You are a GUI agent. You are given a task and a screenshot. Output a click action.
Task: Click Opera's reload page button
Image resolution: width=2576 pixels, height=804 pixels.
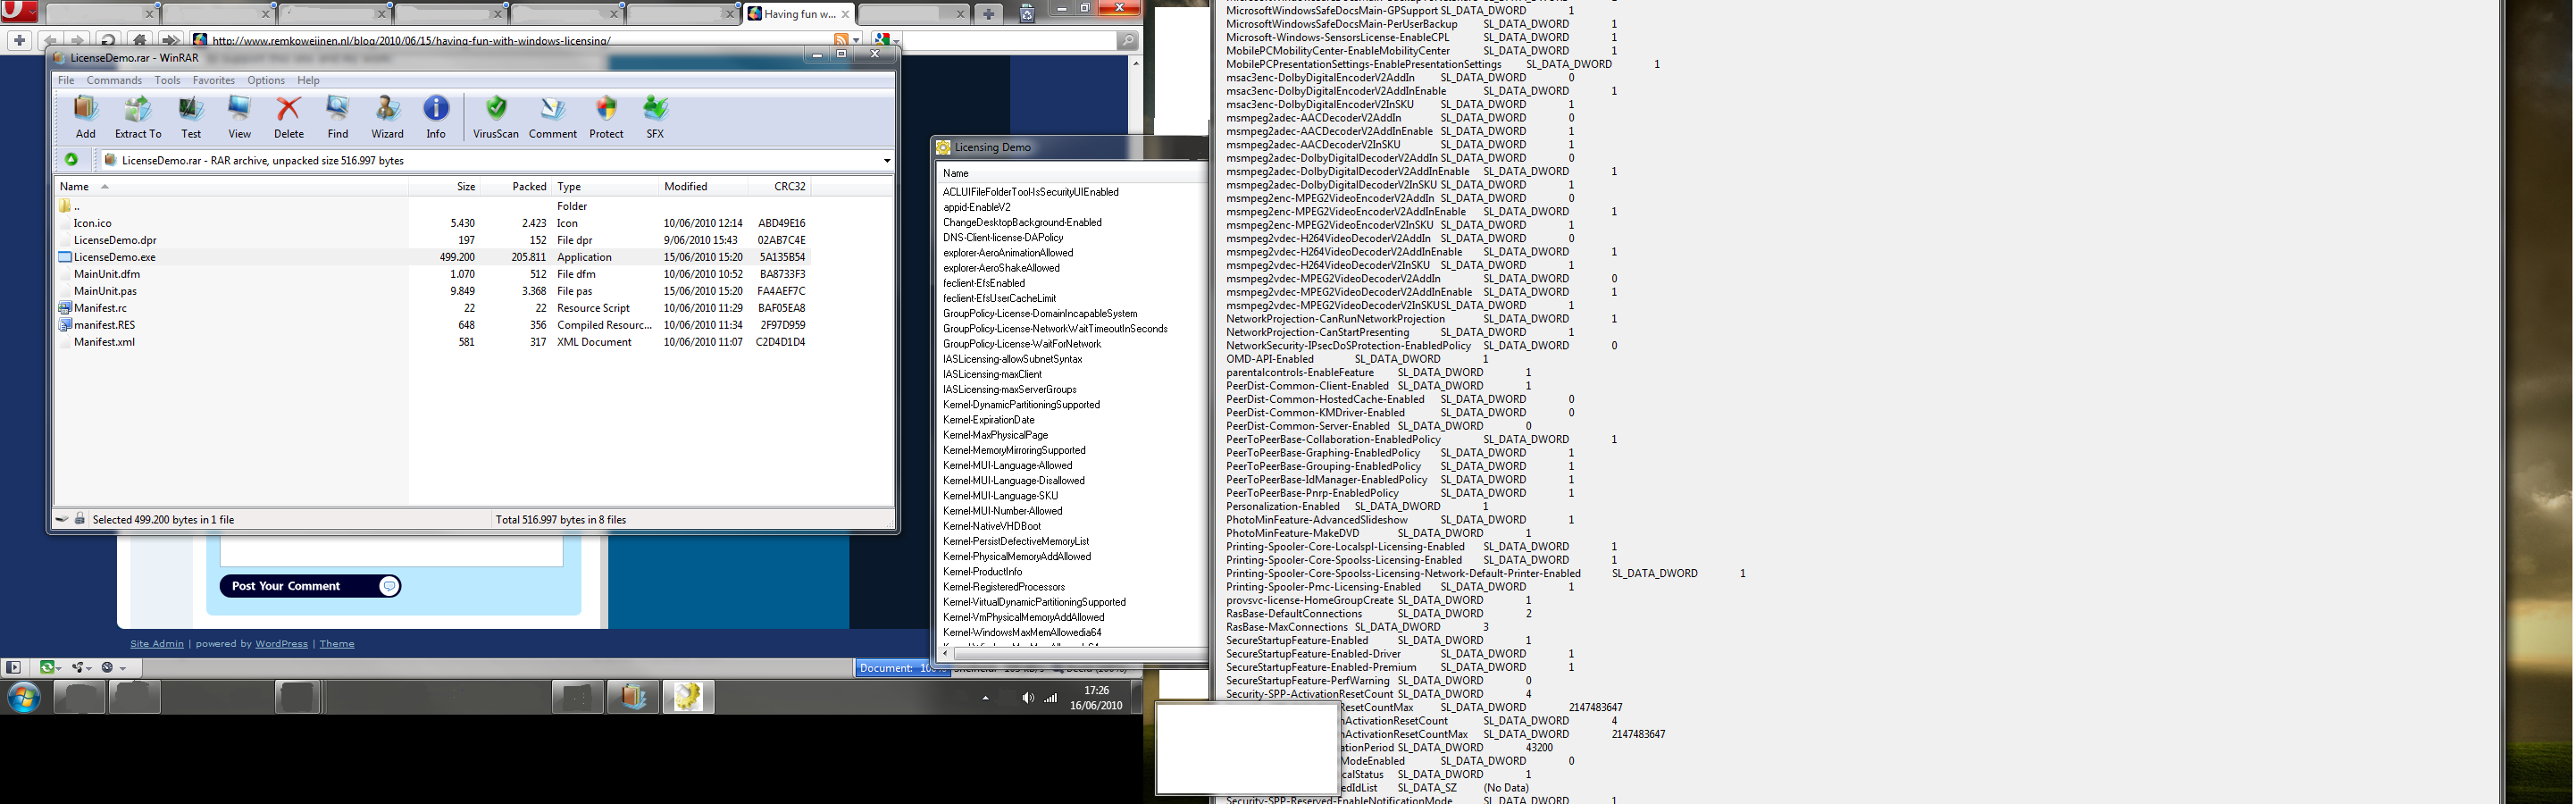pyautogui.click(x=108, y=41)
